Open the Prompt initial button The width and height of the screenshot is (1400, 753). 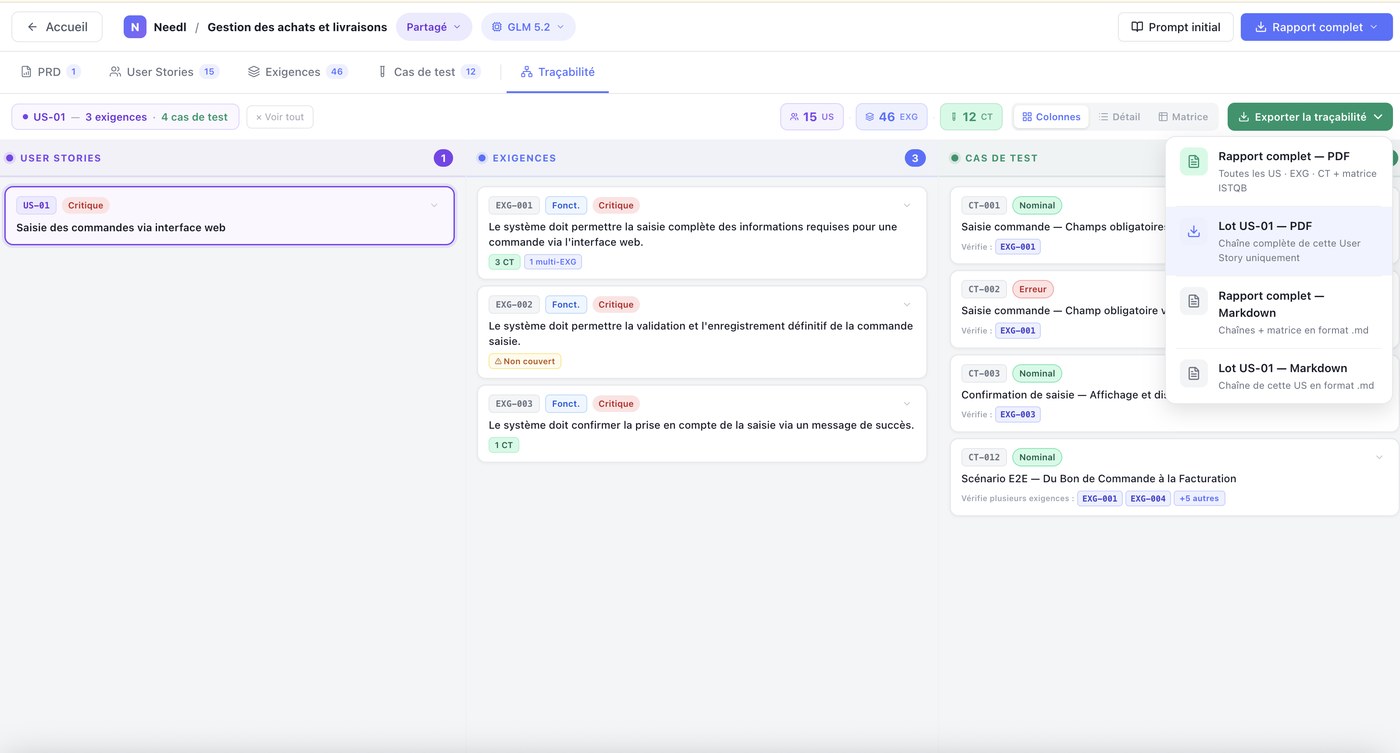pos(1175,27)
